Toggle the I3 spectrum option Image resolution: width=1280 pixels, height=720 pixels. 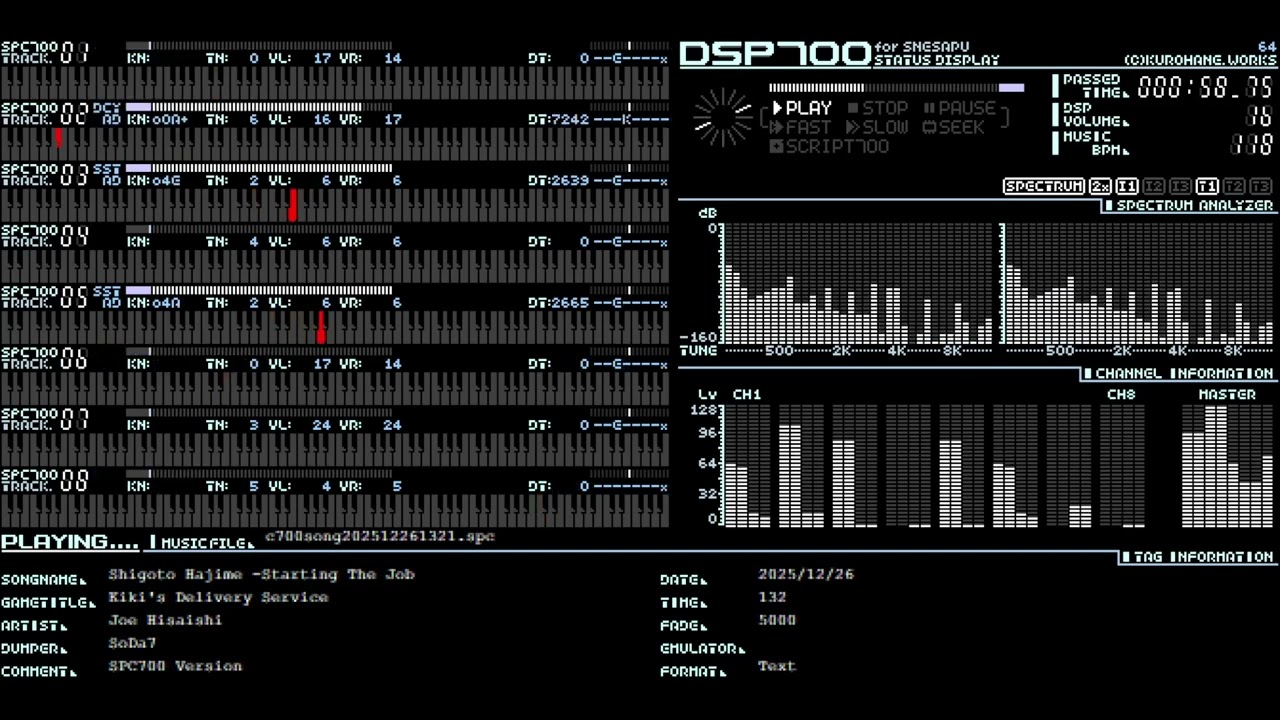[x=1181, y=186]
